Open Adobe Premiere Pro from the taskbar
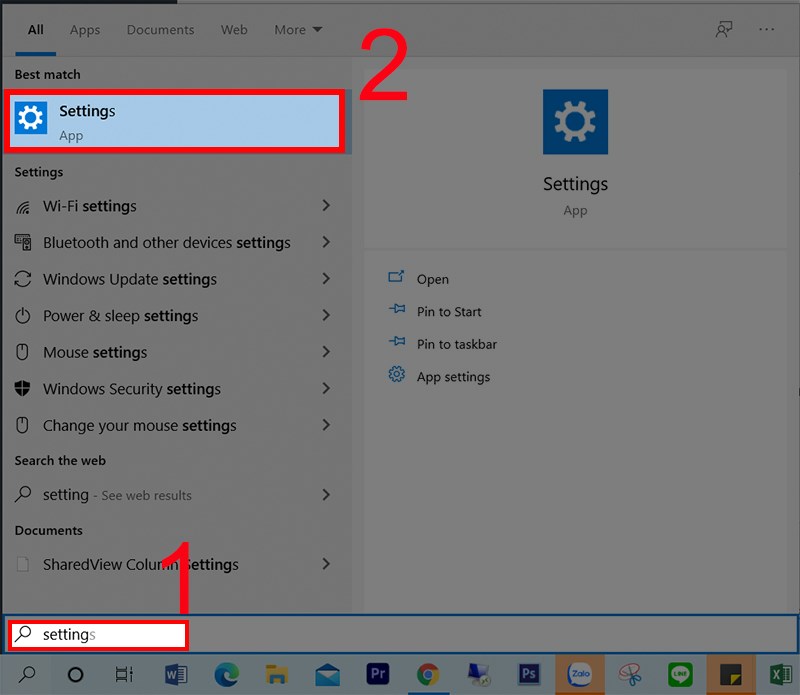 pos(377,674)
